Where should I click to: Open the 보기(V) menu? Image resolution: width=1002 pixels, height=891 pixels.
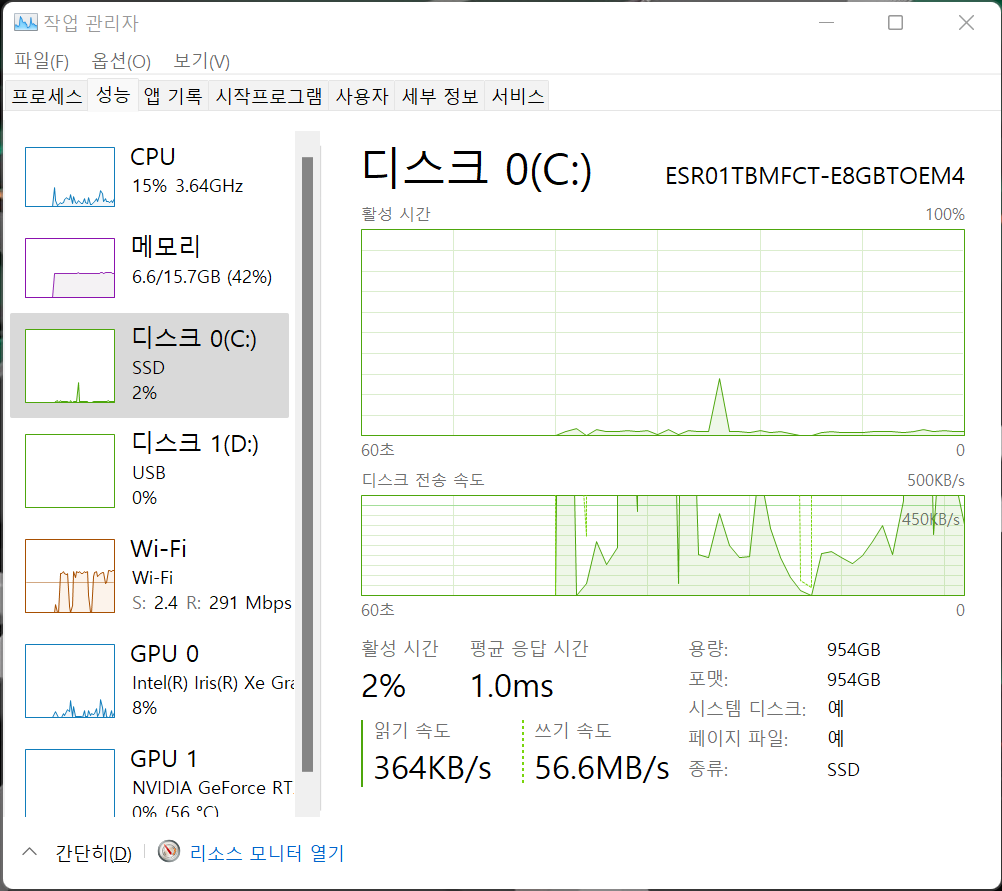coord(202,61)
